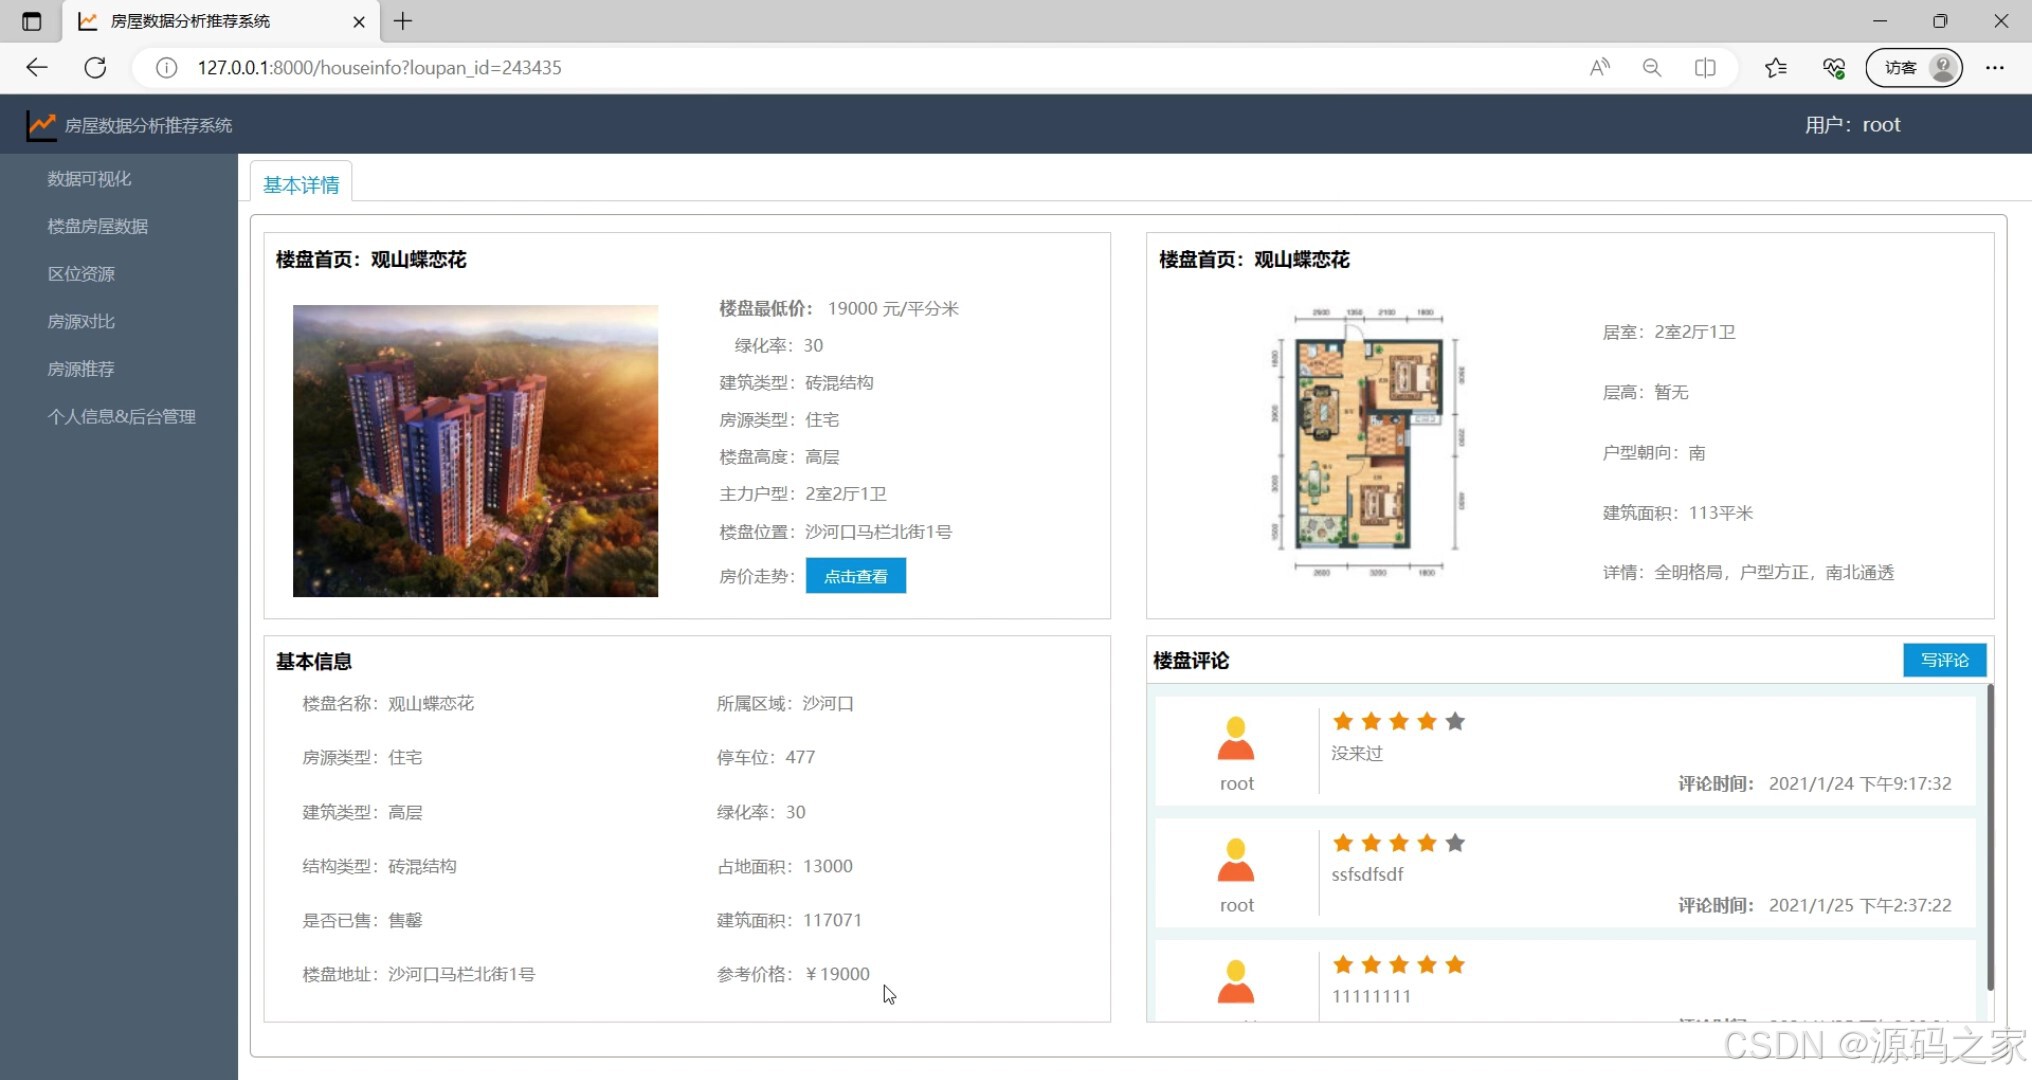Click the zoom magnifier icon in toolbar
The image size is (2032, 1080).
click(1652, 68)
